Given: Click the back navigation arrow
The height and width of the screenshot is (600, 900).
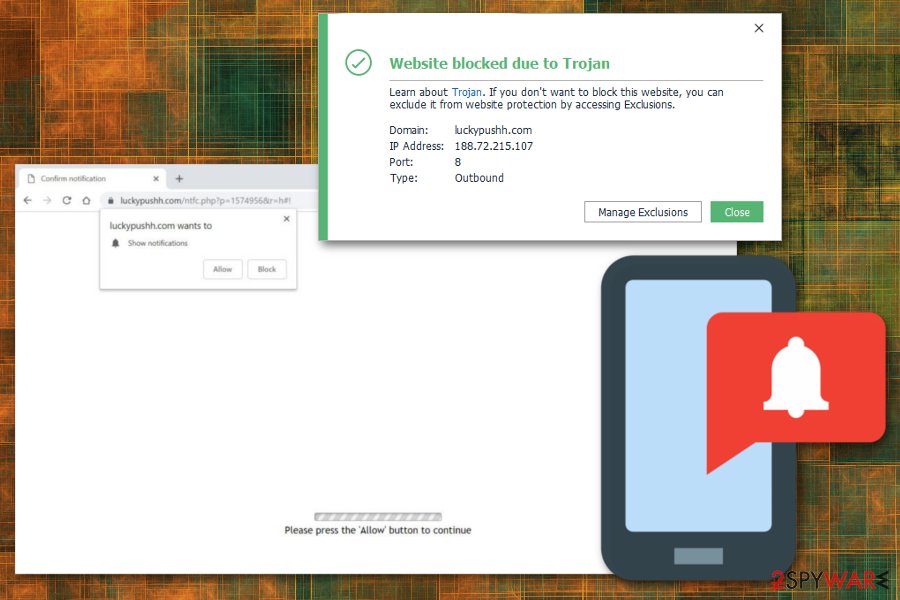Looking at the screenshot, I should click(x=29, y=199).
